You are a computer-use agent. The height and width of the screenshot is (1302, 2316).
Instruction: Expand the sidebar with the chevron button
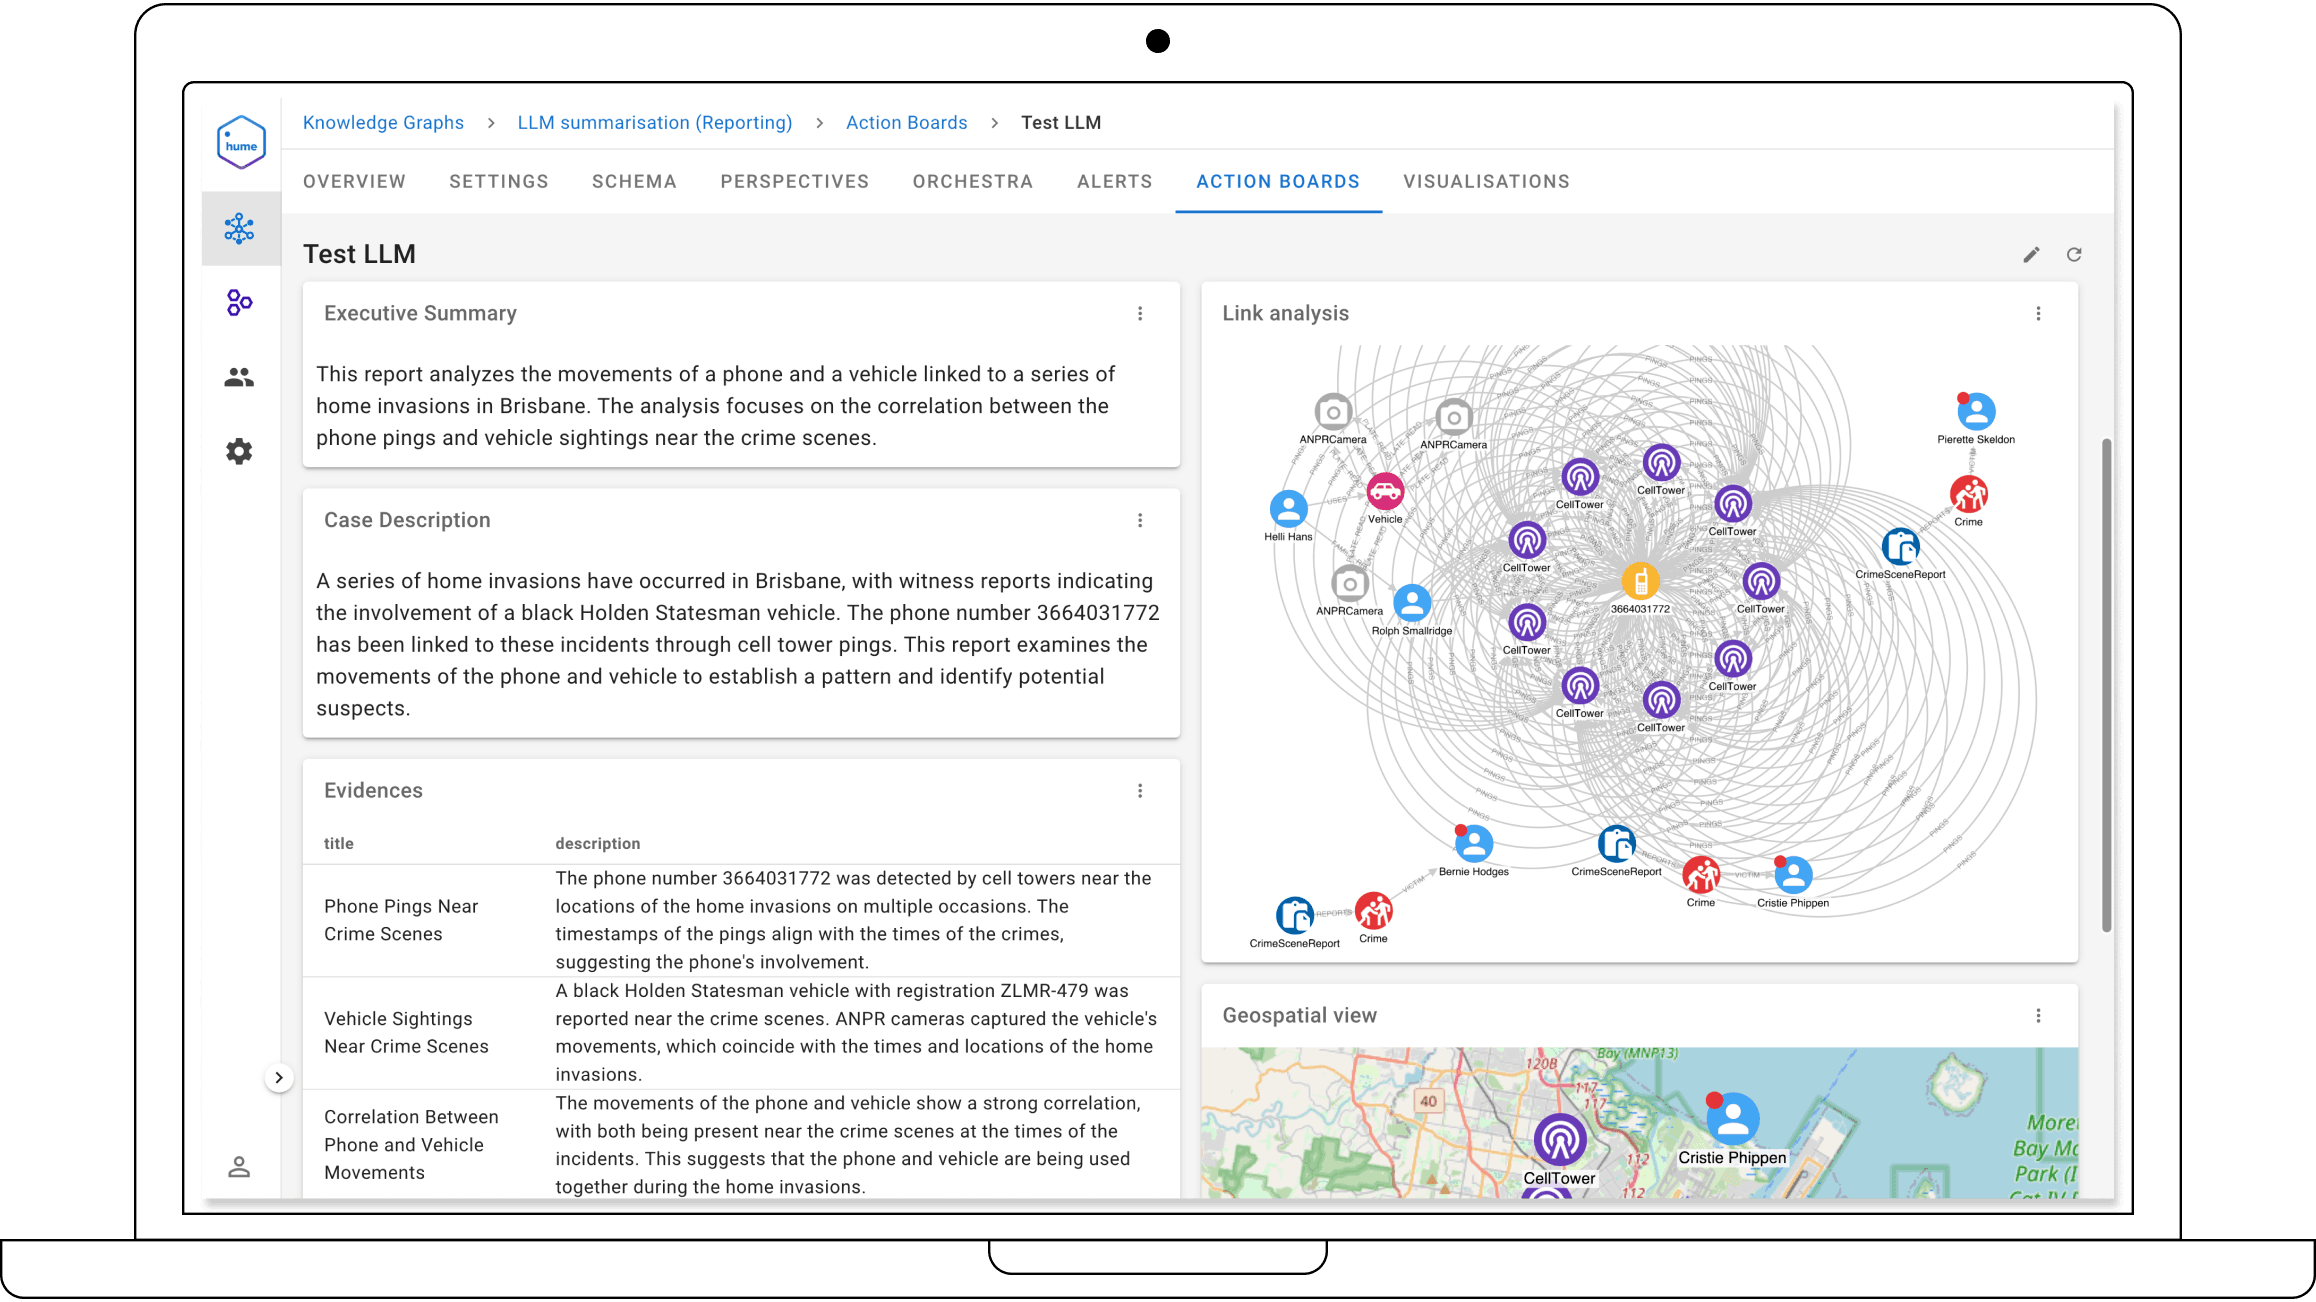[x=279, y=1078]
